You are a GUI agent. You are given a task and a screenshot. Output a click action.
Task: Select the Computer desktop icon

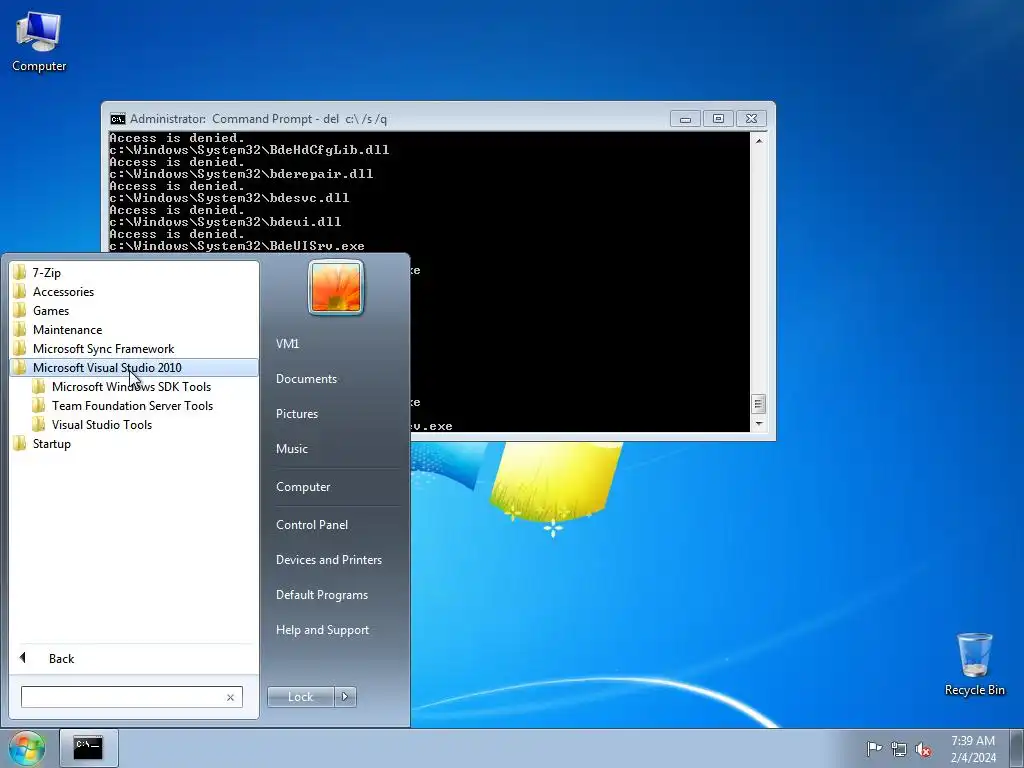coord(39,41)
